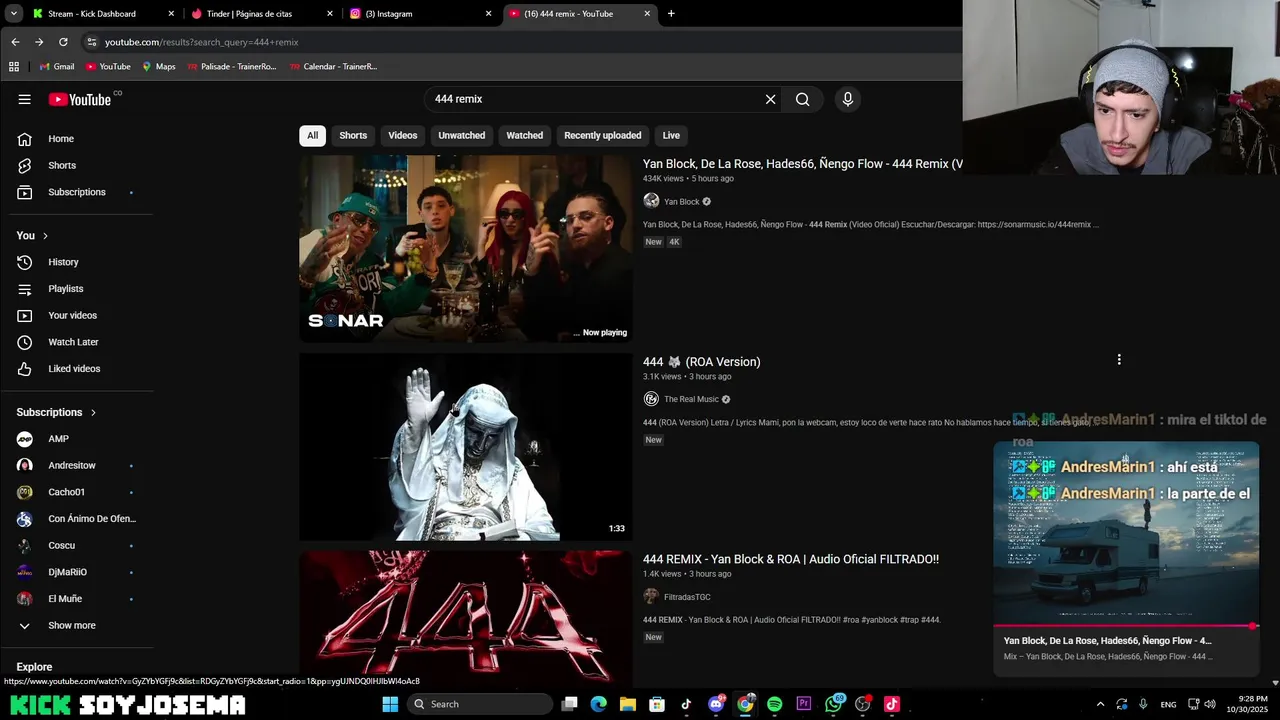
Task: Open Premiere Pro from the taskbar
Action: pyautogui.click(x=803, y=704)
